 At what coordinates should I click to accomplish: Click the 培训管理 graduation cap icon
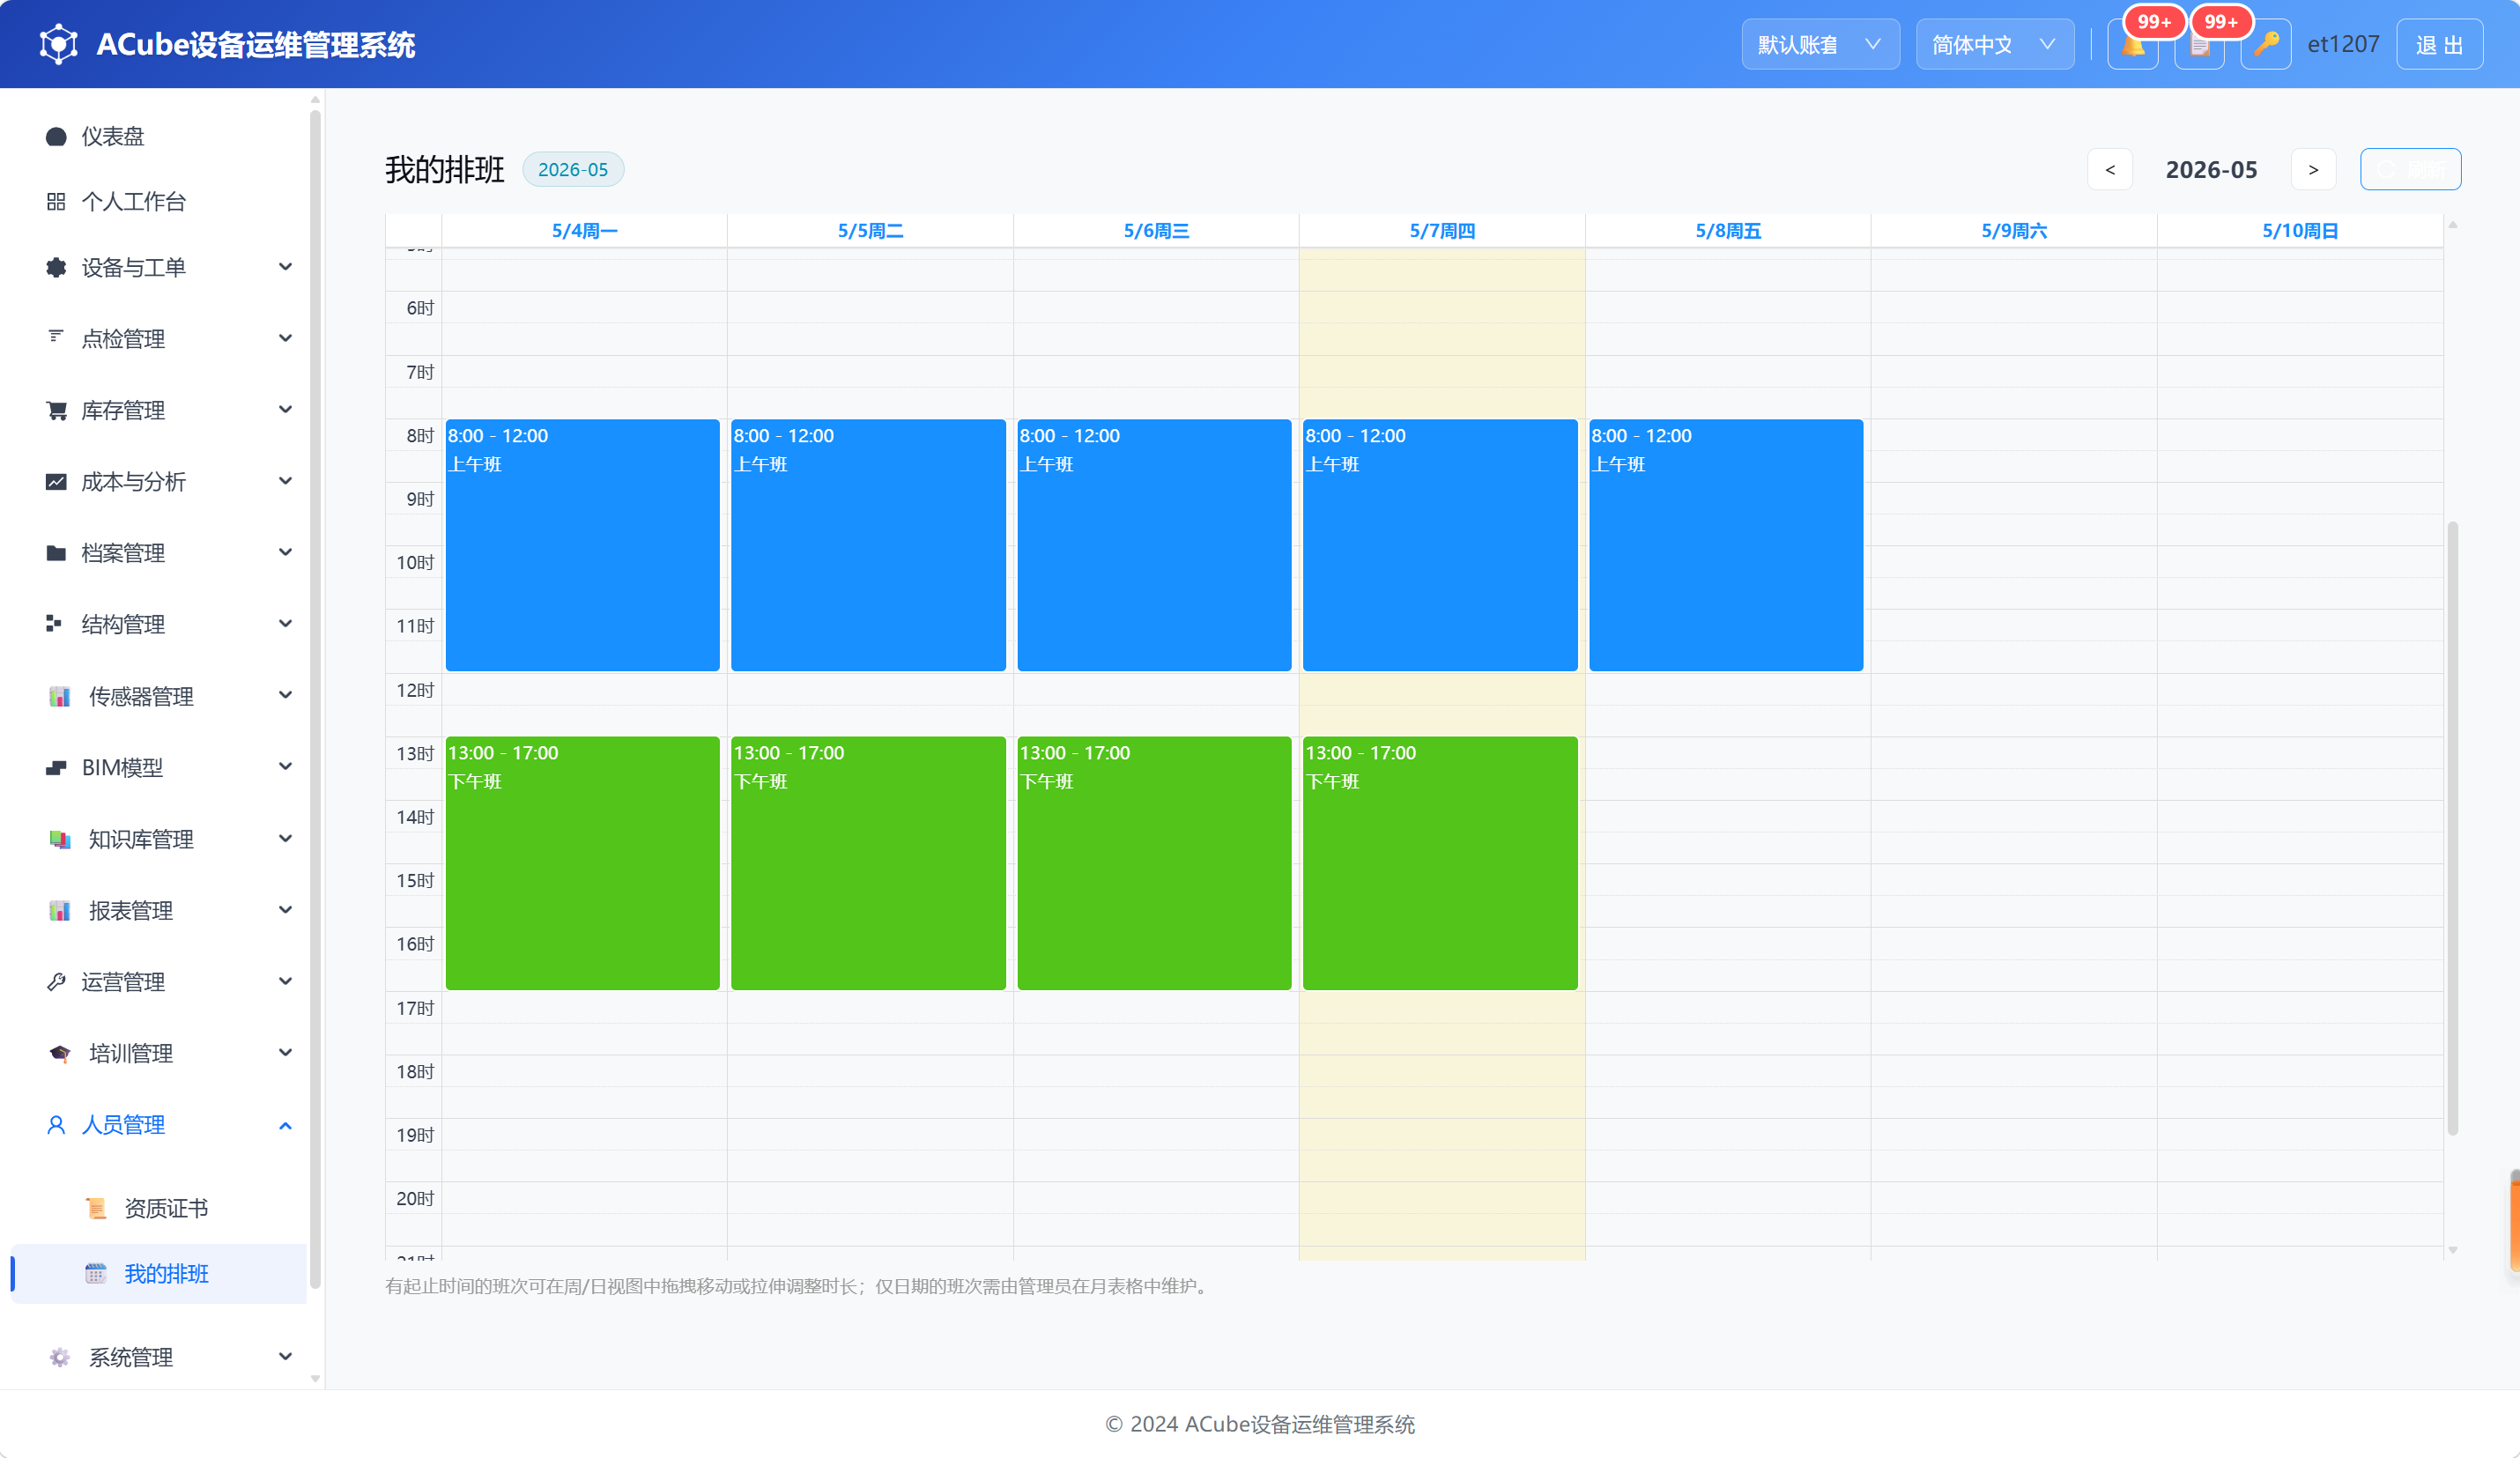click(x=59, y=1053)
